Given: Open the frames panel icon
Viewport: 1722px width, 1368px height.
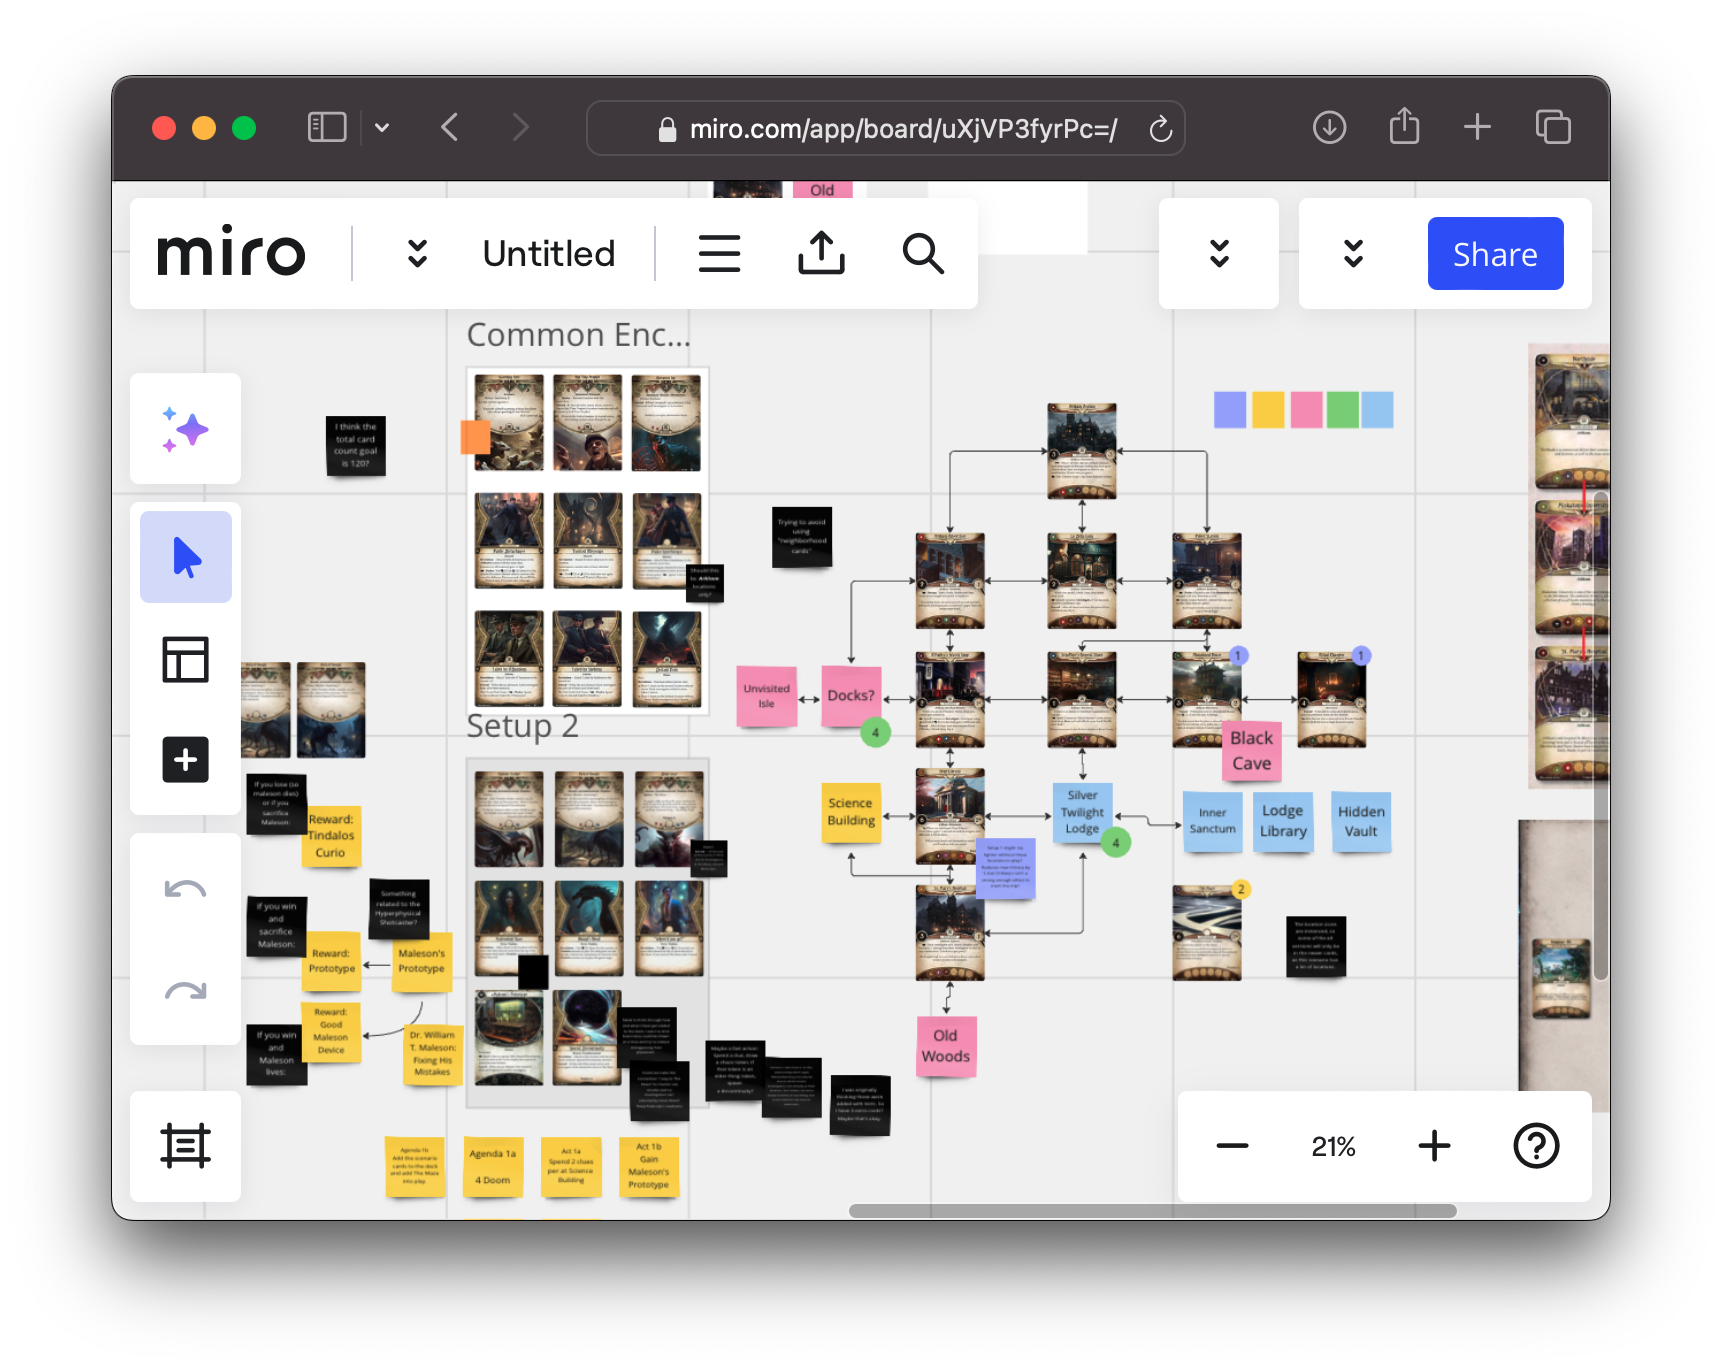Looking at the screenshot, I should pos(186,1146).
